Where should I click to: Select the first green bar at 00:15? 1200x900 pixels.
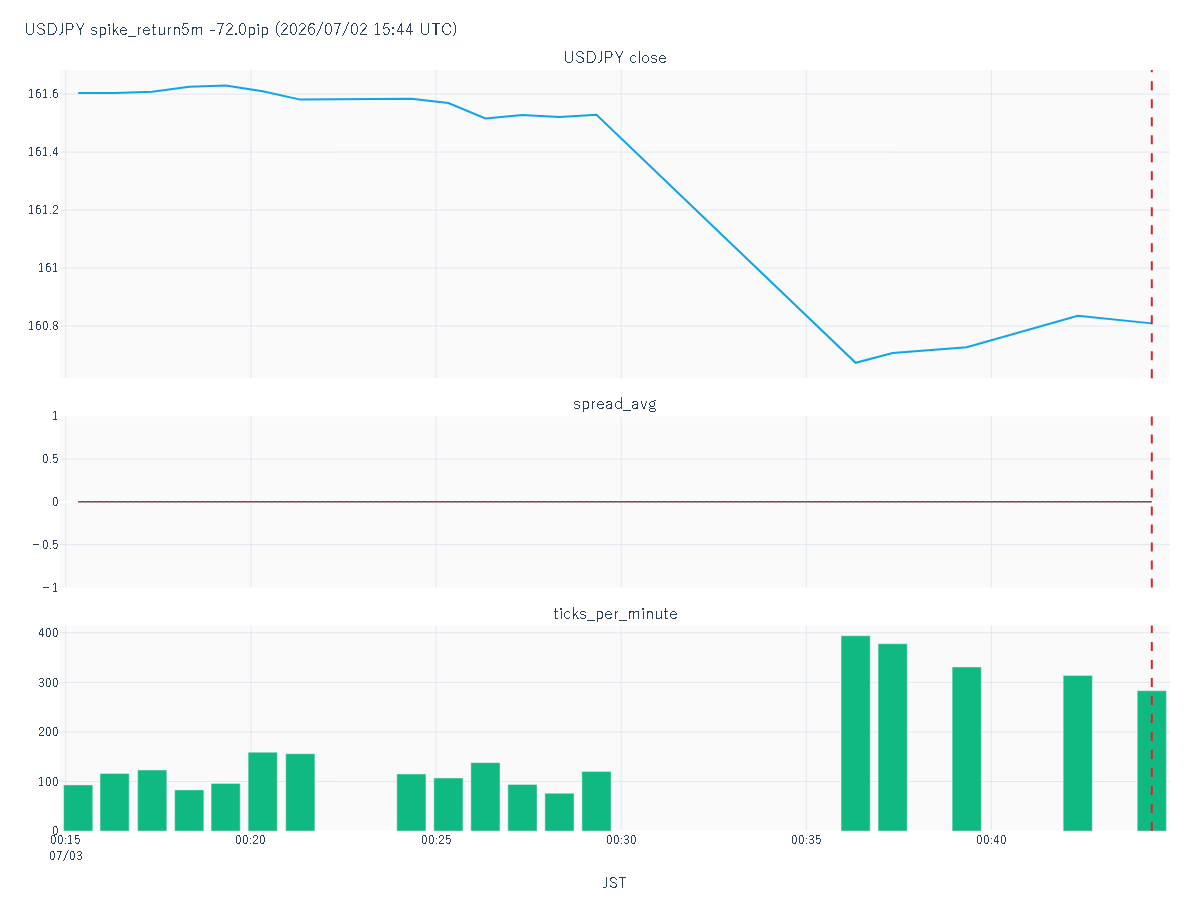(x=78, y=807)
